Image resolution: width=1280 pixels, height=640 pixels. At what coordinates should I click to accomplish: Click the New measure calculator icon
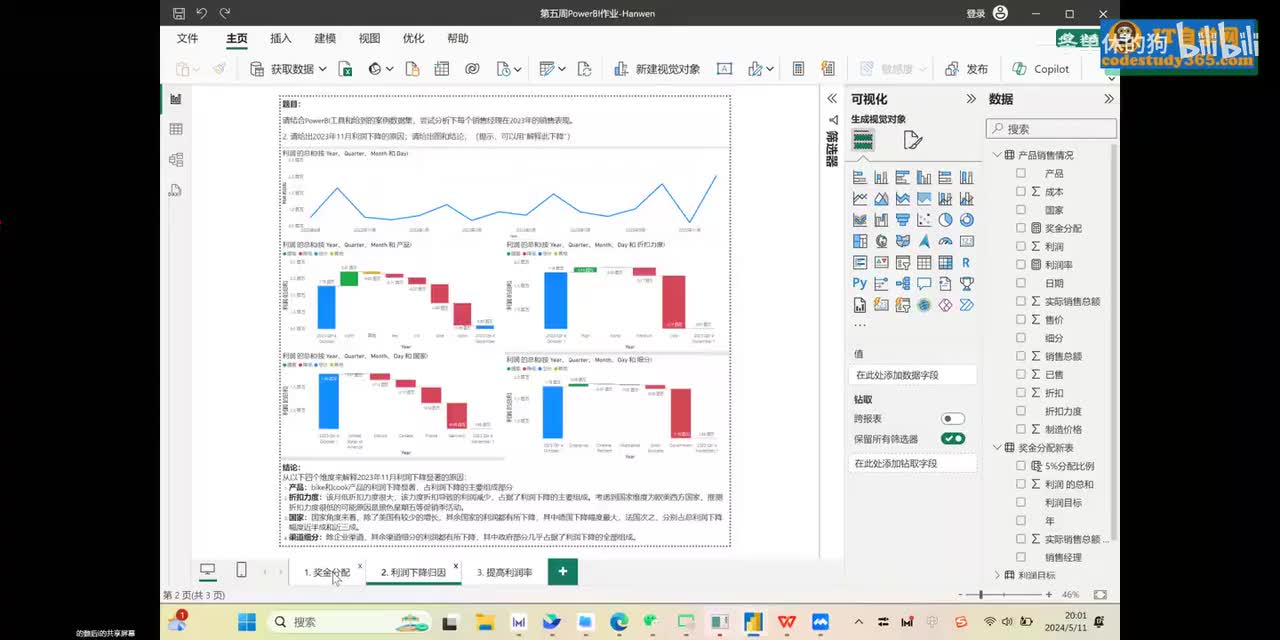pyautogui.click(x=798, y=69)
